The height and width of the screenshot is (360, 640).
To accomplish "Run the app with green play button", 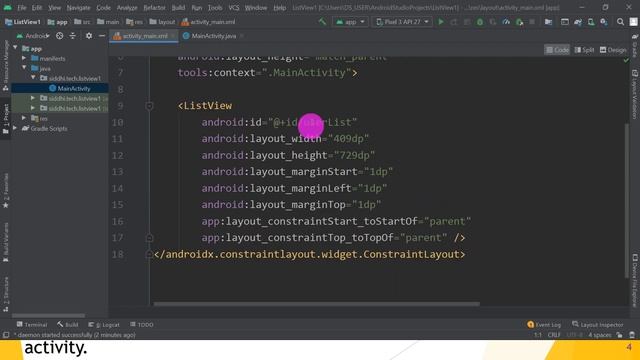I will pos(441,22).
